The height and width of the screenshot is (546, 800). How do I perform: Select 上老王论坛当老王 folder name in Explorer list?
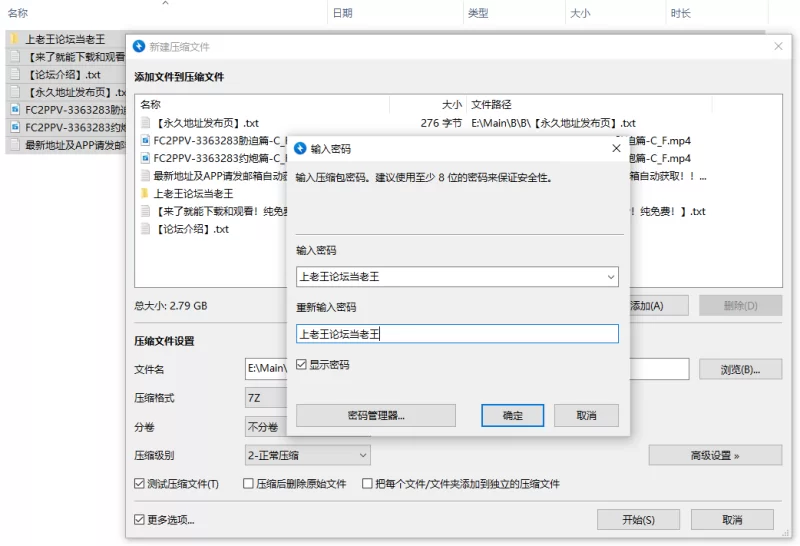tap(65, 39)
